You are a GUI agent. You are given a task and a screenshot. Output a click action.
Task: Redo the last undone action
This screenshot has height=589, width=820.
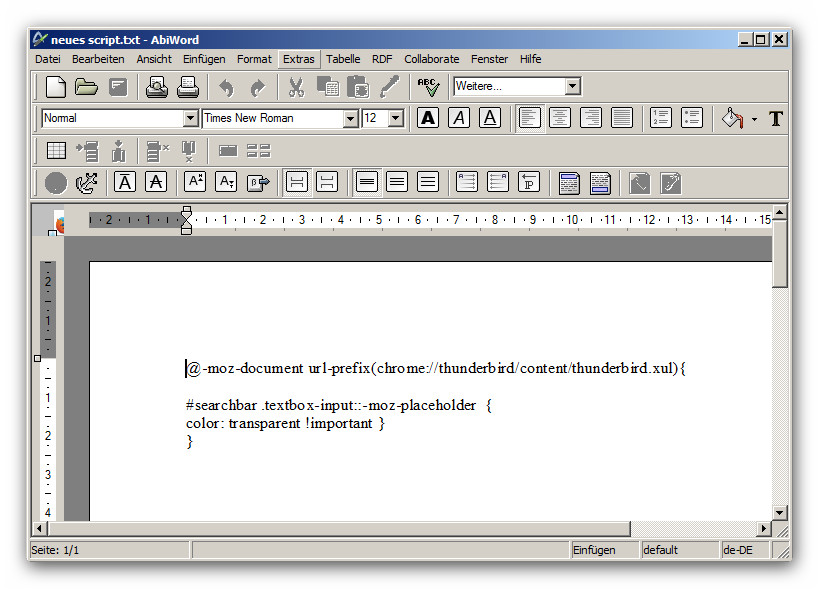257,87
